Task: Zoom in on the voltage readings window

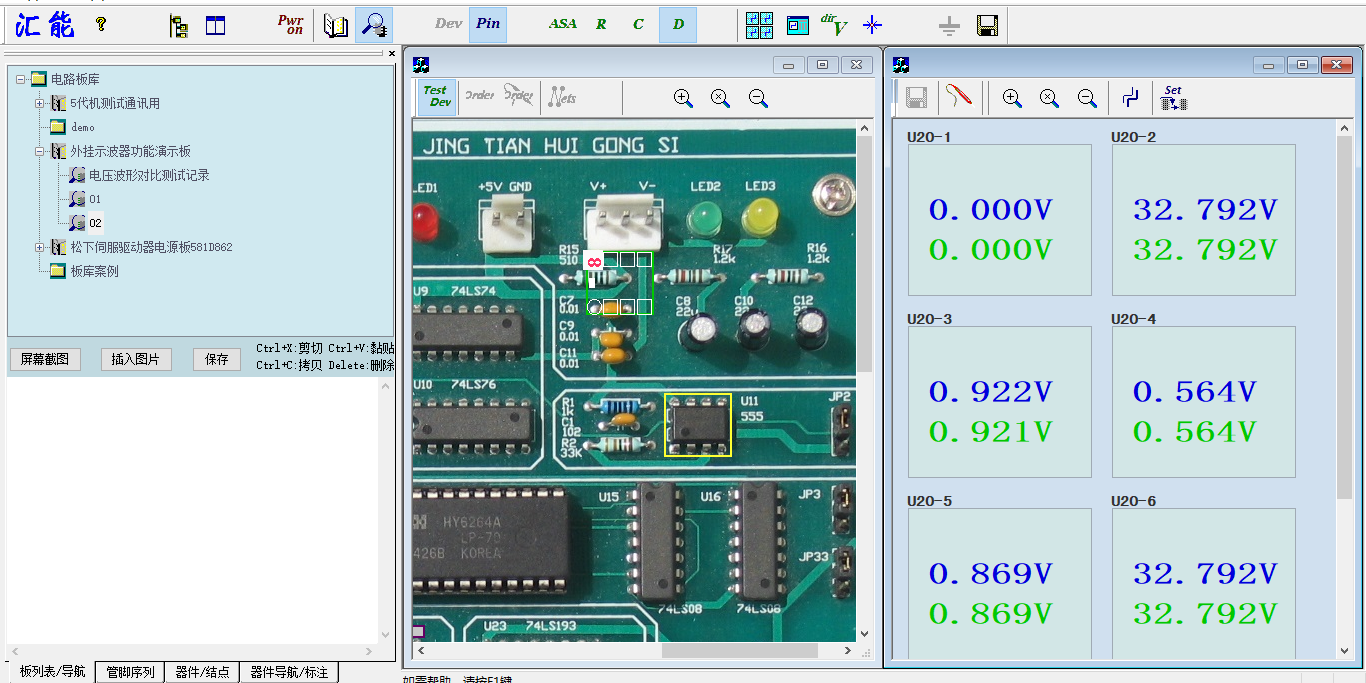Action: [1012, 98]
